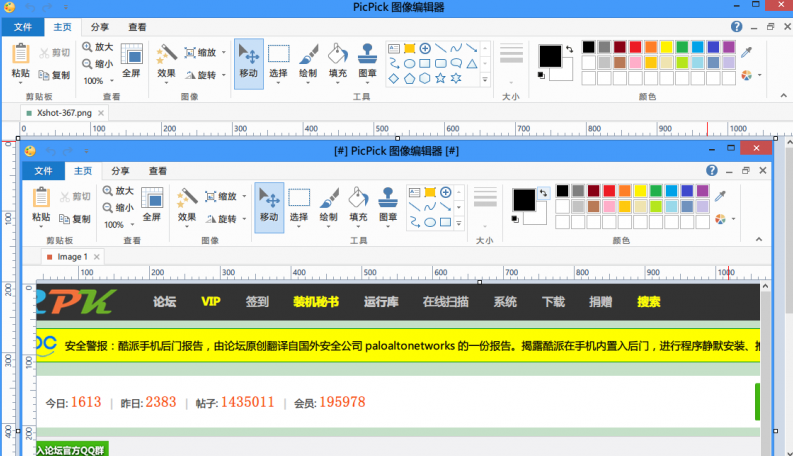This screenshot has height=456, width=793.
Task: Select the Xshot-367.png document tab
Action: (64, 113)
